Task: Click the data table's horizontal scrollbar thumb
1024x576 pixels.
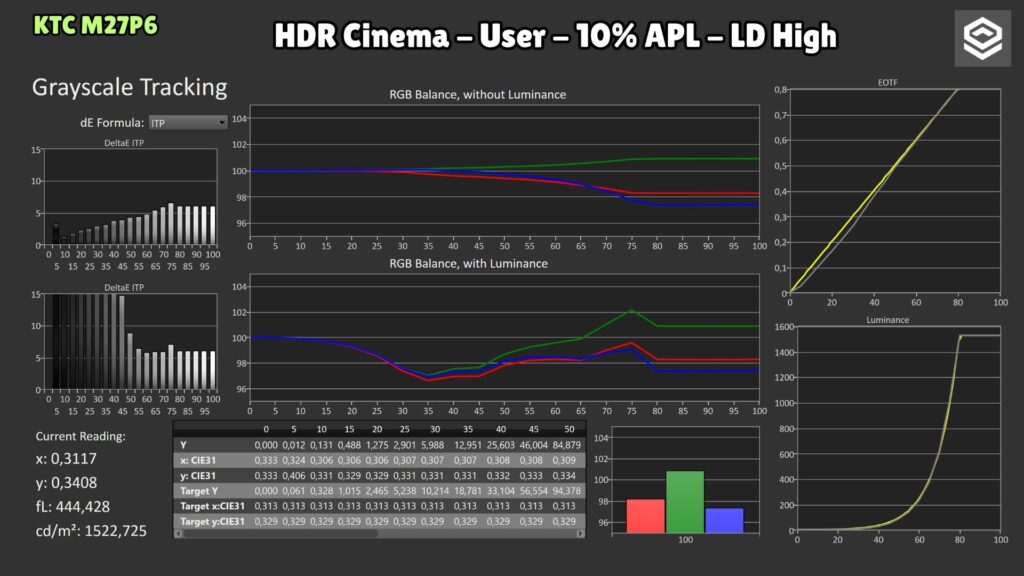Action: 281,534
